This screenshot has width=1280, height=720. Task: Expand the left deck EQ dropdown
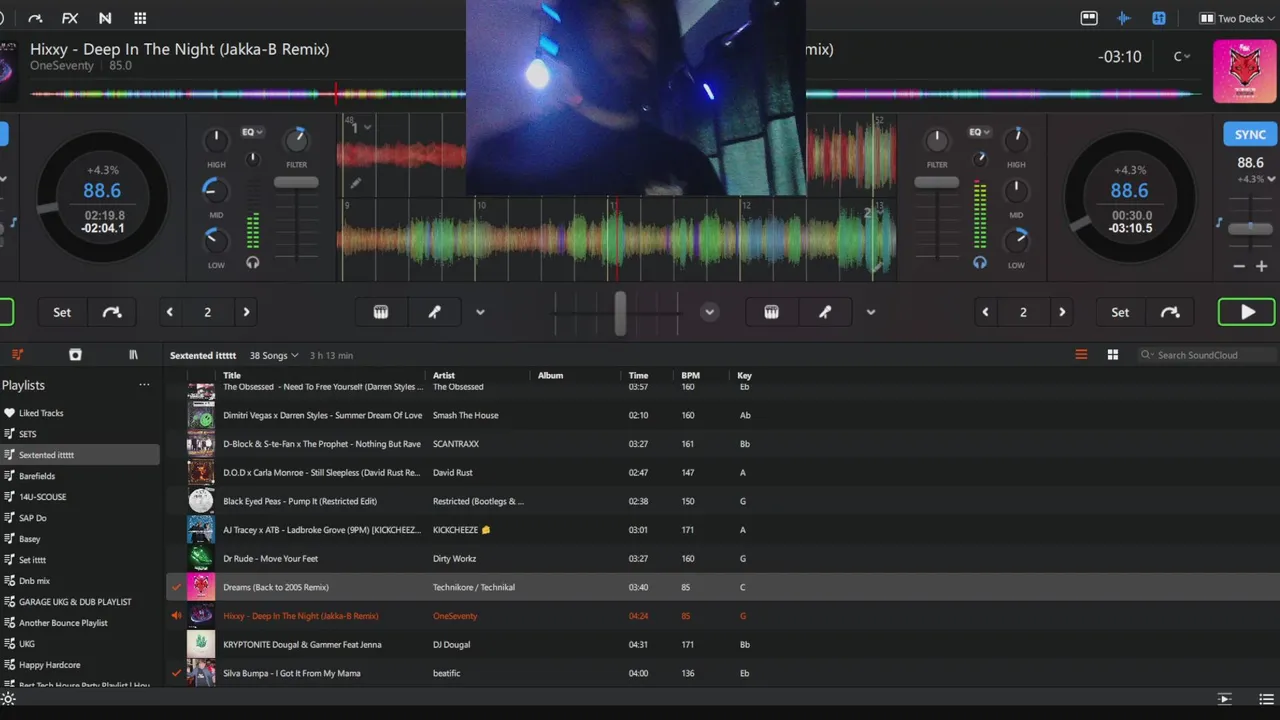(x=252, y=132)
